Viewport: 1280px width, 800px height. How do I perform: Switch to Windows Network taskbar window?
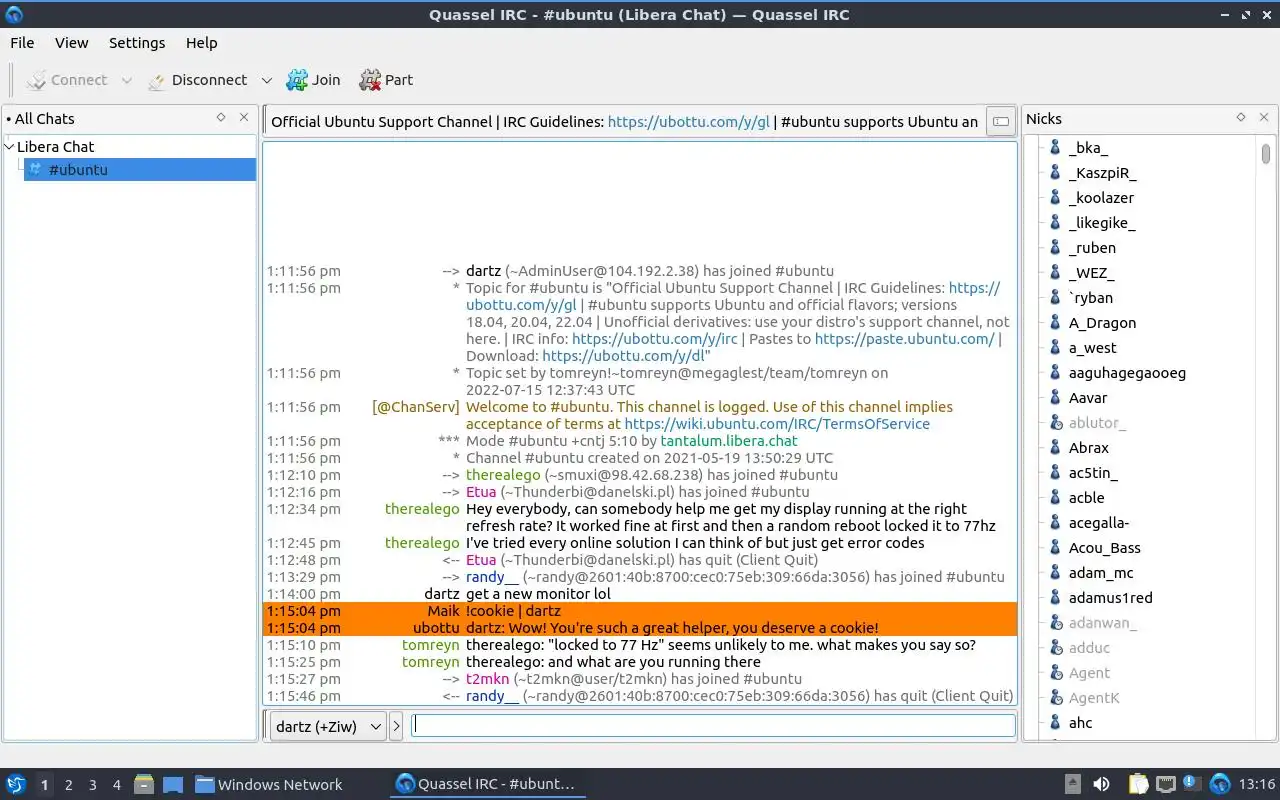coord(269,784)
